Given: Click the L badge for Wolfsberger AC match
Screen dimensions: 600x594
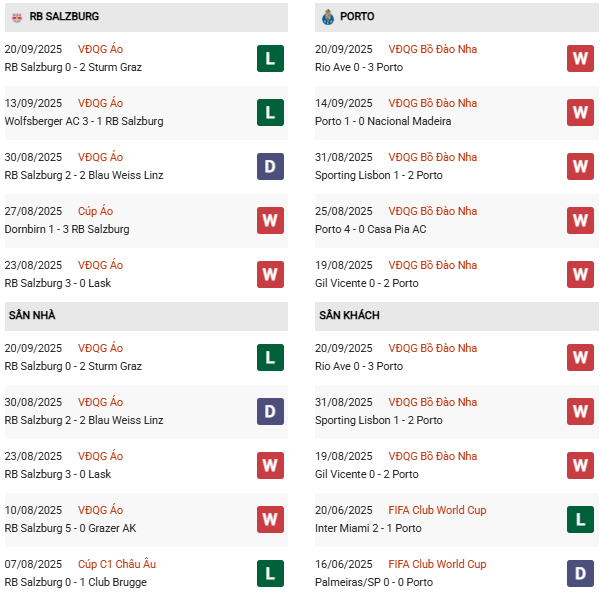Looking at the screenshot, I should (270, 112).
